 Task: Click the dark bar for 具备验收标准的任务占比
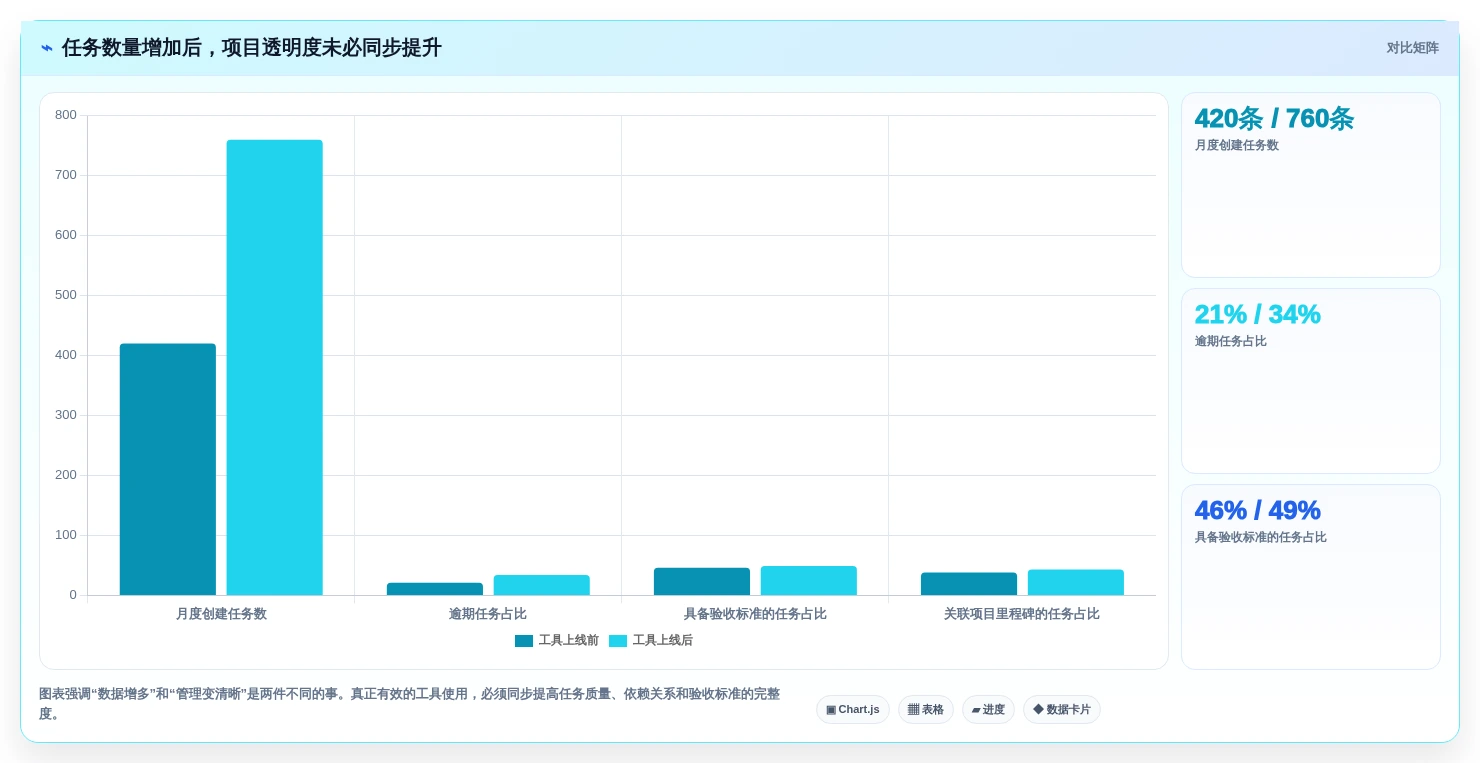click(x=702, y=582)
